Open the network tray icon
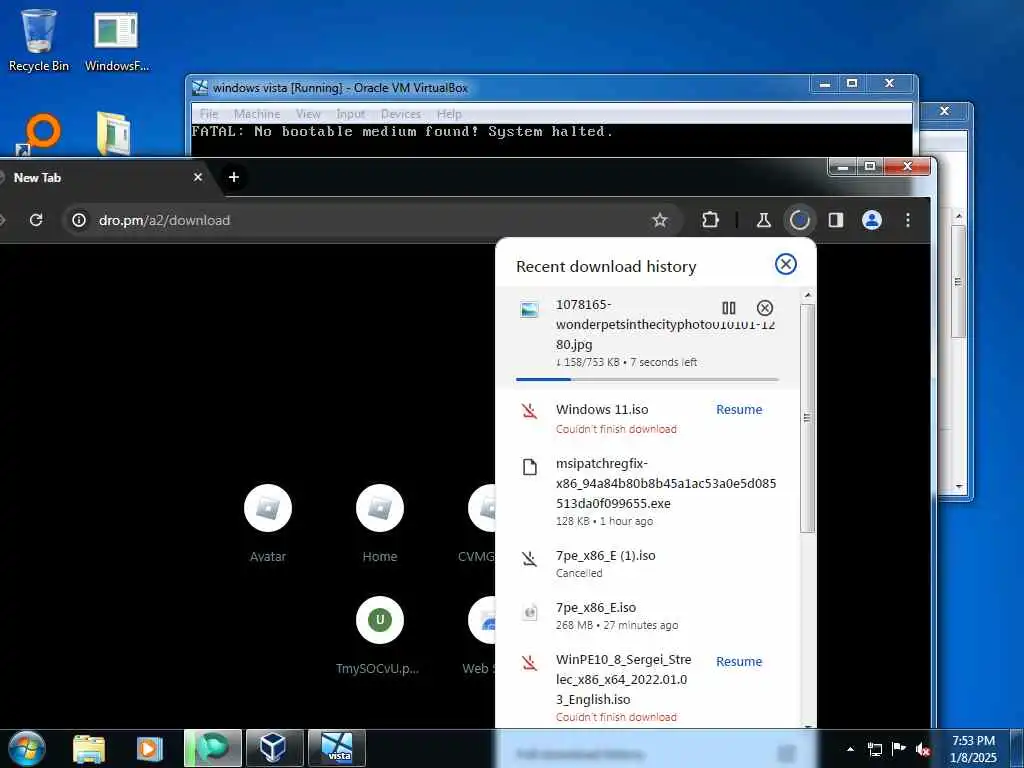The width and height of the screenshot is (1024, 768). [874, 749]
